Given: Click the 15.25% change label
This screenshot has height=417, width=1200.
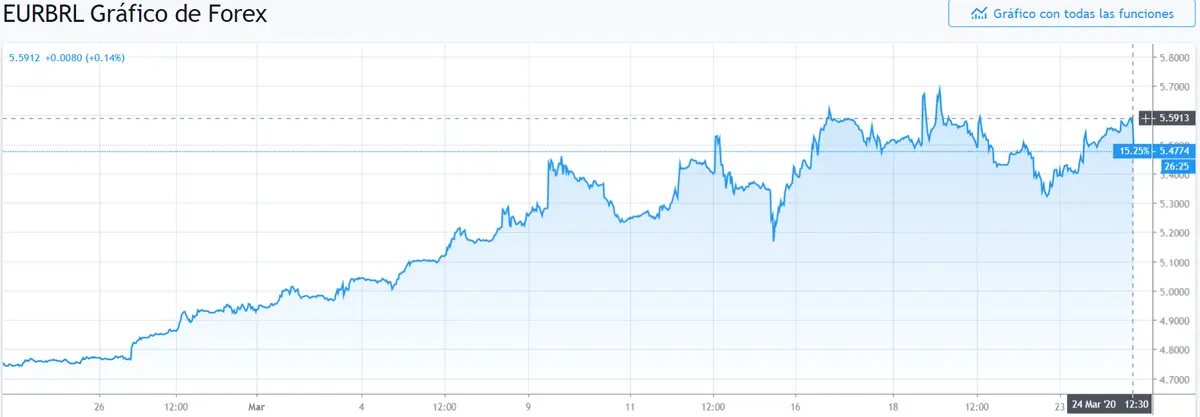Looking at the screenshot, I should (x=1132, y=151).
